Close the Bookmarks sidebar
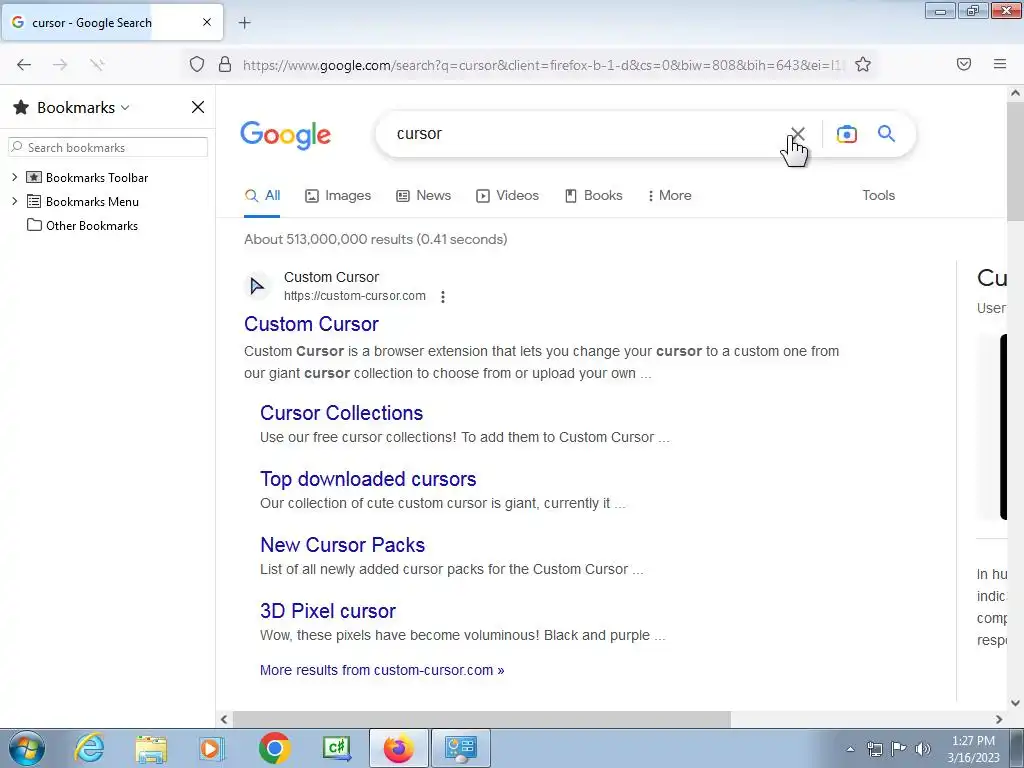Viewport: 1024px width, 768px height. pyautogui.click(x=198, y=107)
